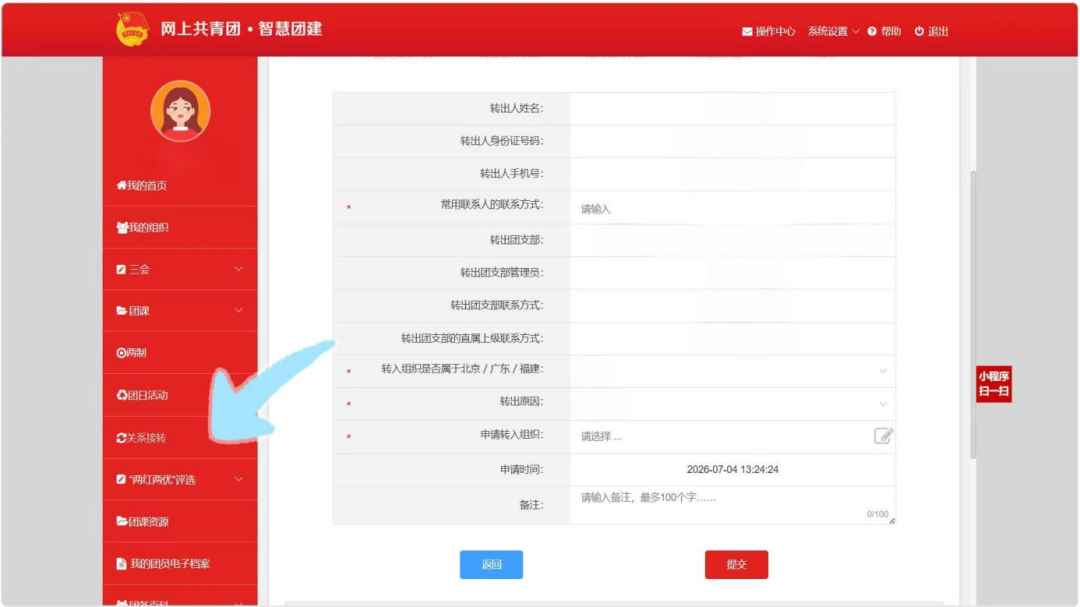The image size is (1080, 607).
Task: Expand the 团课 sidebar section
Action: click(180, 311)
